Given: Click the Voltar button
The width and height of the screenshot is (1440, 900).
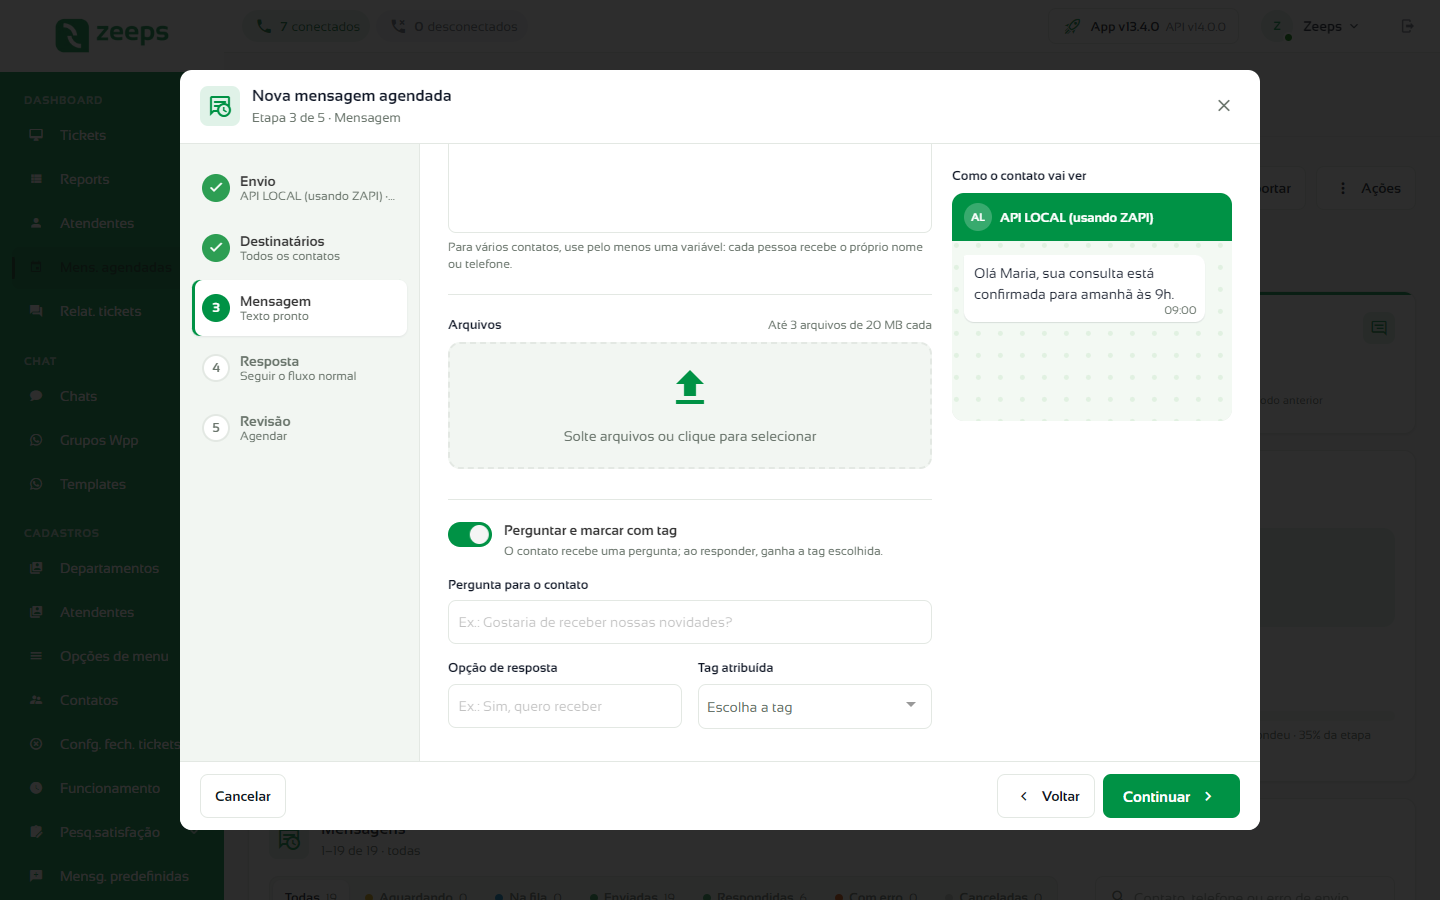Looking at the screenshot, I should pos(1046,796).
